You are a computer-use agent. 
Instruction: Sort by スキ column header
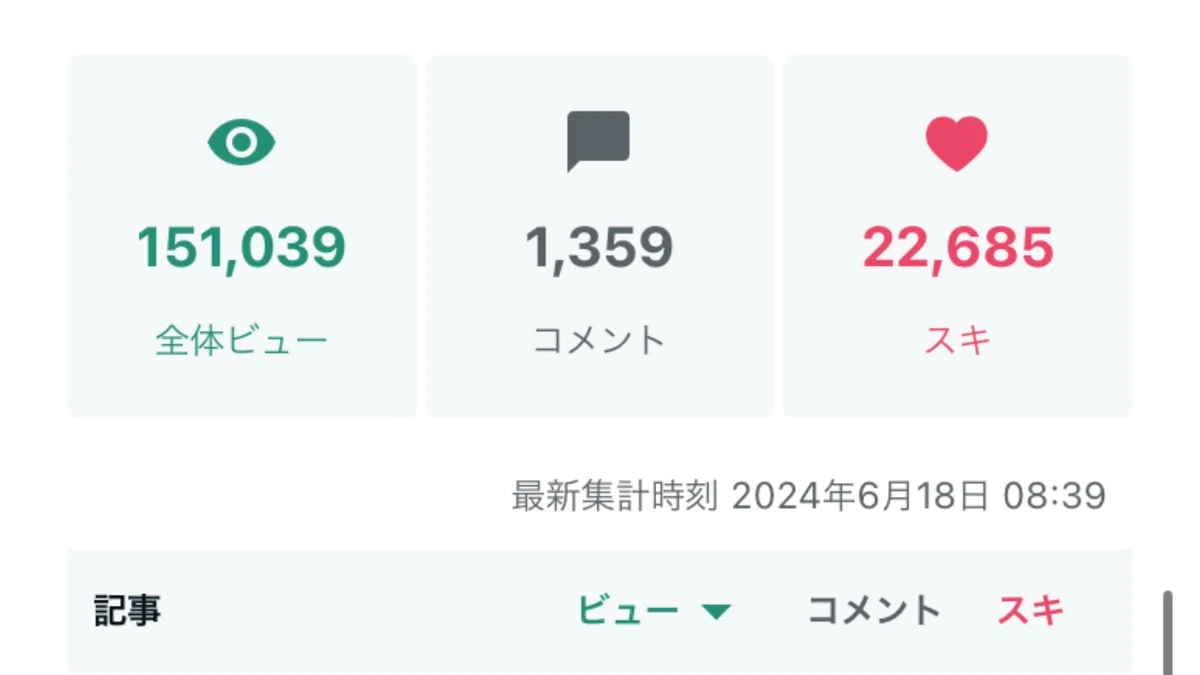(x=1031, y=610)
